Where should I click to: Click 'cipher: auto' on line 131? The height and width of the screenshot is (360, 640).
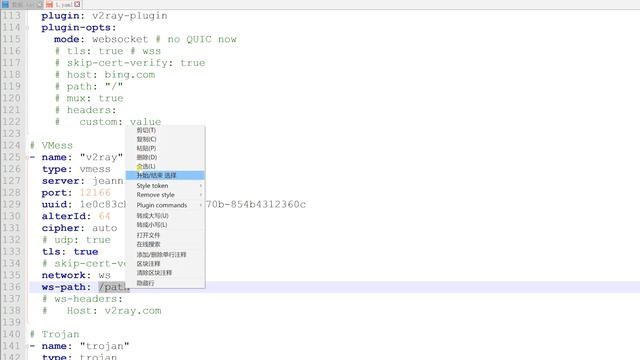tap(79, 228)
